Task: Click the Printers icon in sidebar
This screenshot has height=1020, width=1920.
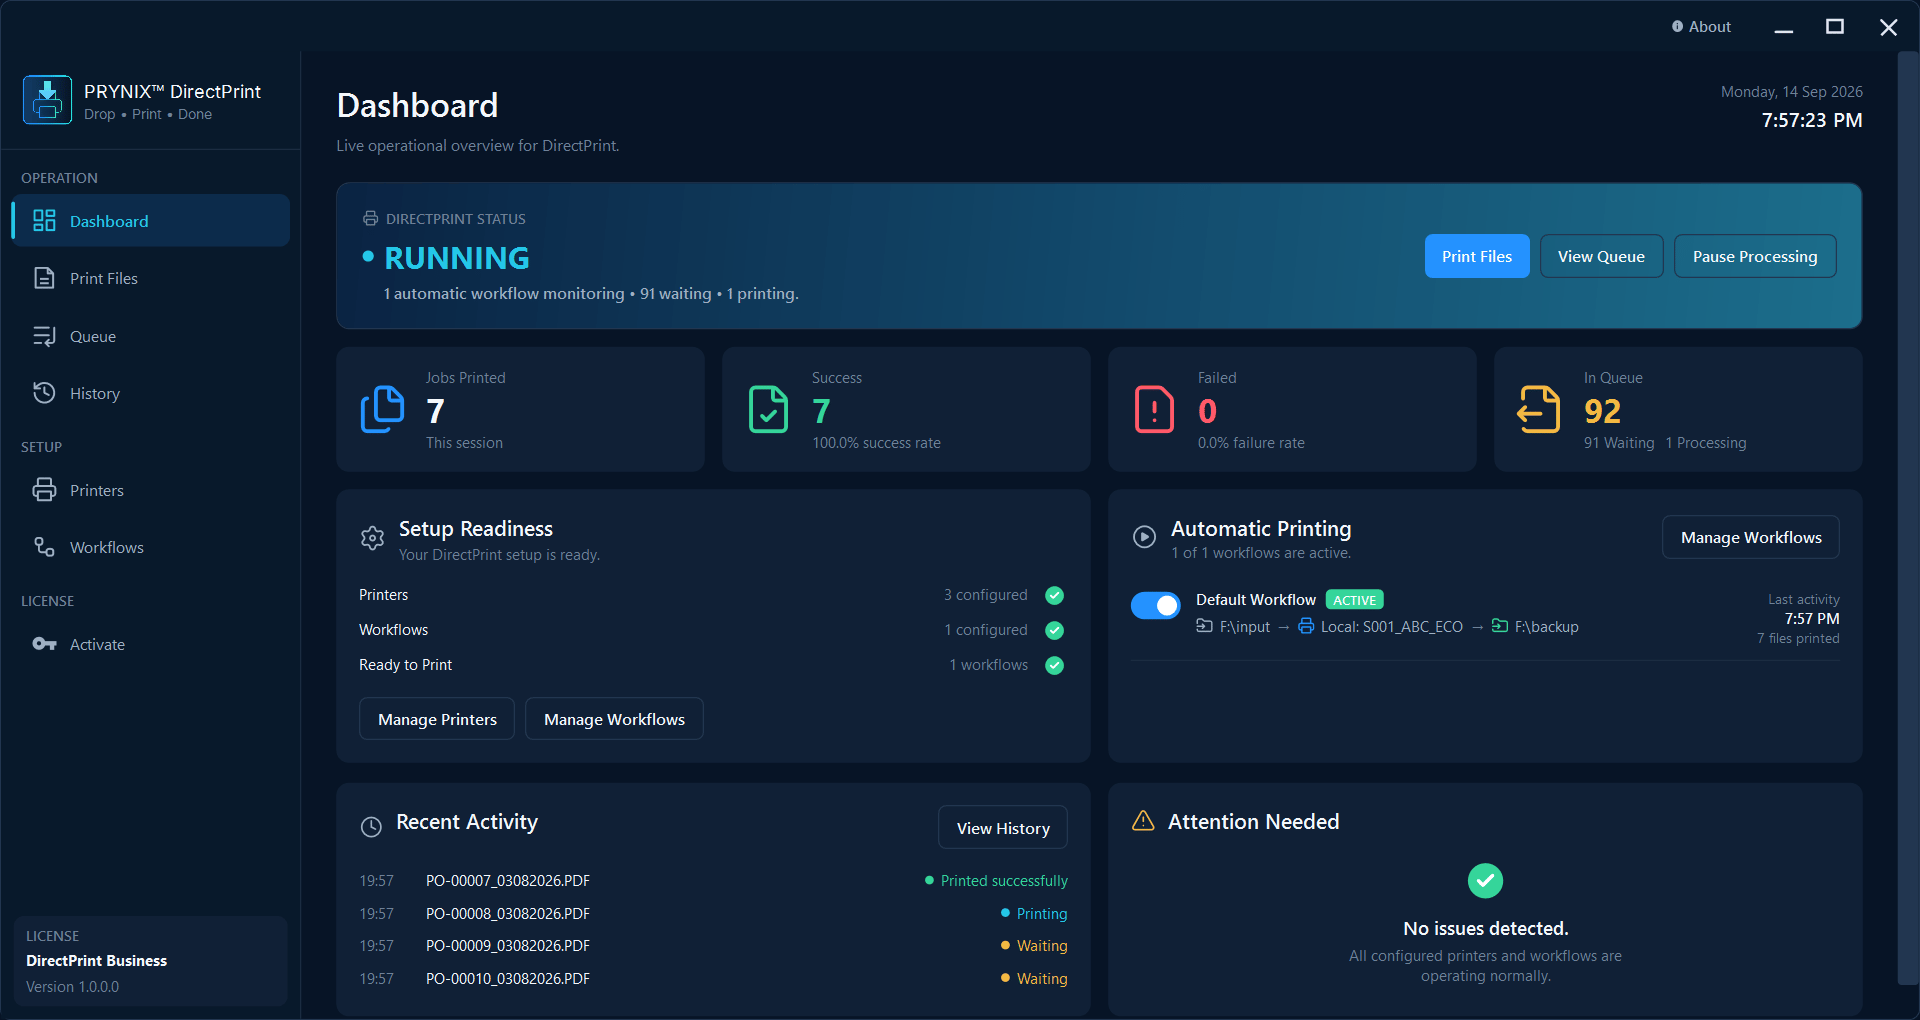Action: (44, 490)
